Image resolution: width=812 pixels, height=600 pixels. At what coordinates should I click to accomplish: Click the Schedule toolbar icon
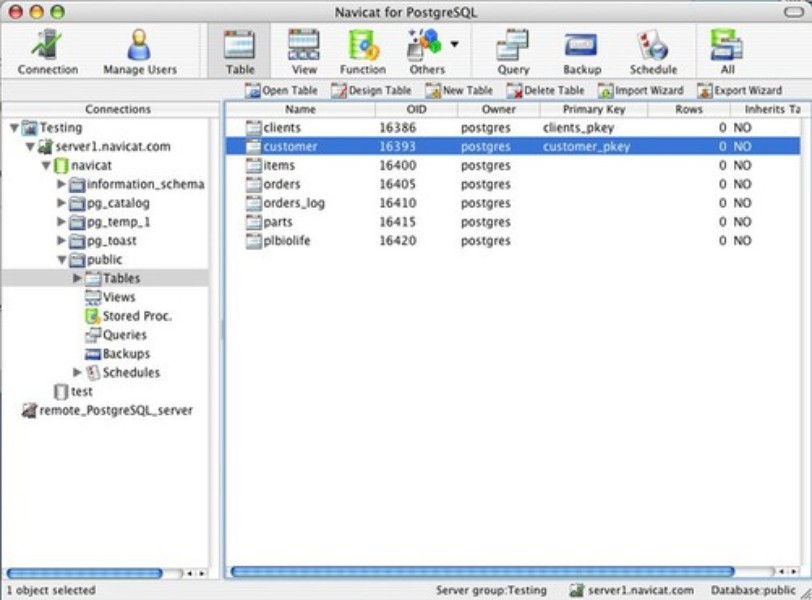click(654, 51)
